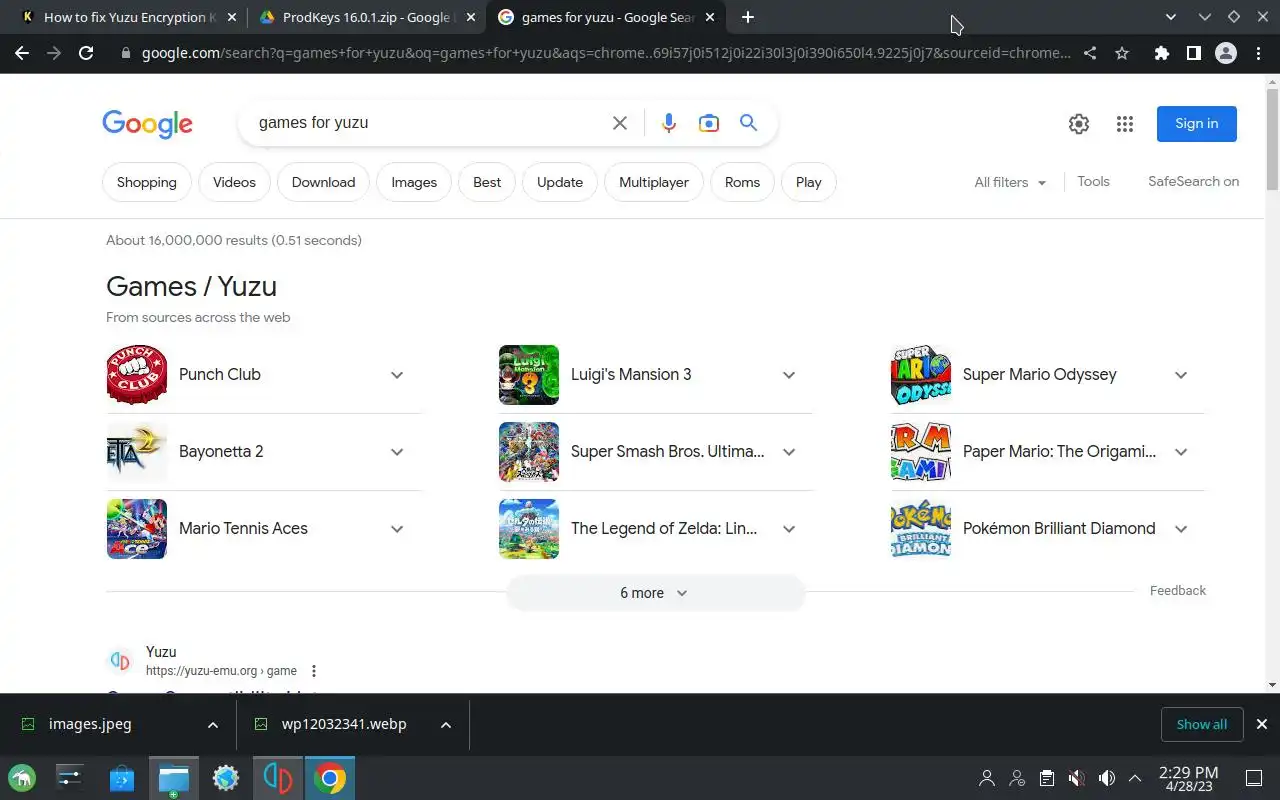Submit search with the magnifier icon
1280x800 pixels.
[748, 123]
